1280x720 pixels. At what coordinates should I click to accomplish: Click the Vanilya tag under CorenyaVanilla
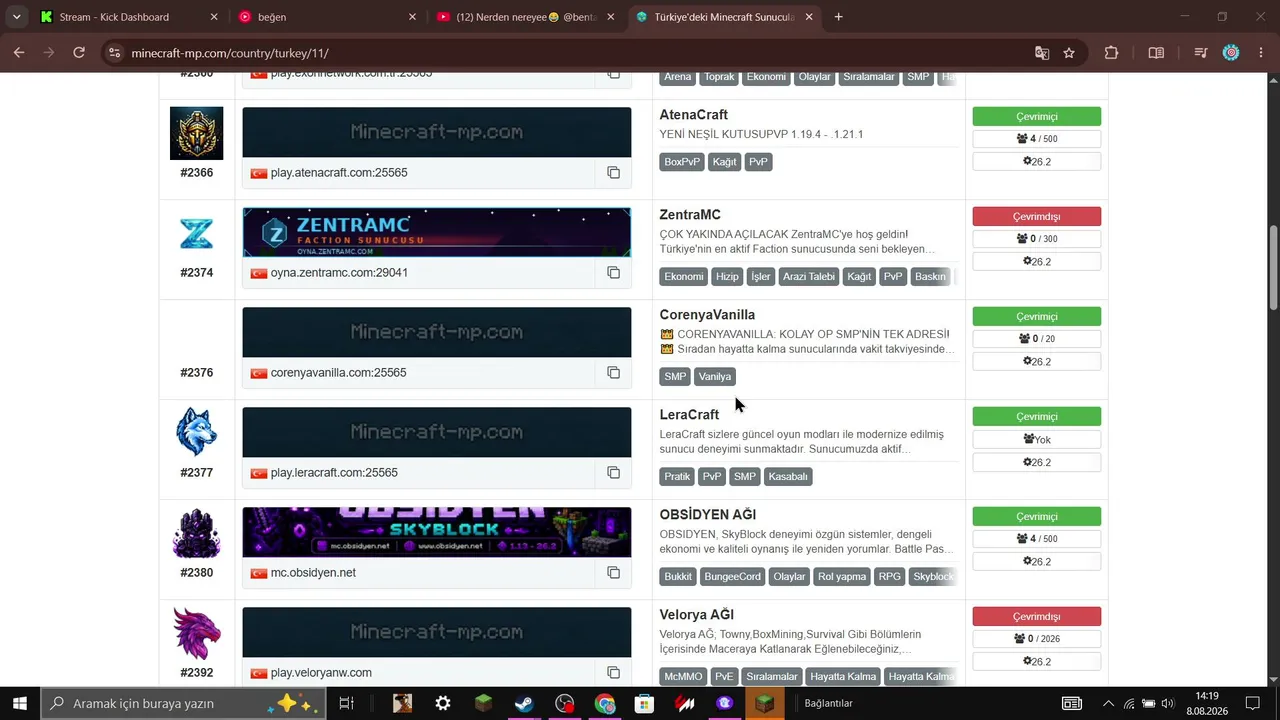(x=715, y=377)
